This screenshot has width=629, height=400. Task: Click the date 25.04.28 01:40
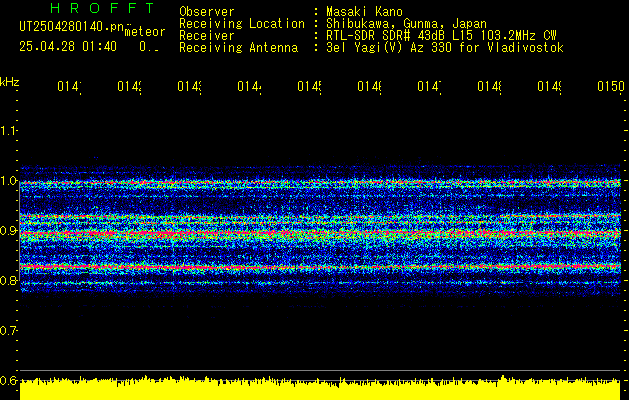pyautogui.click(x=68, y=47)
